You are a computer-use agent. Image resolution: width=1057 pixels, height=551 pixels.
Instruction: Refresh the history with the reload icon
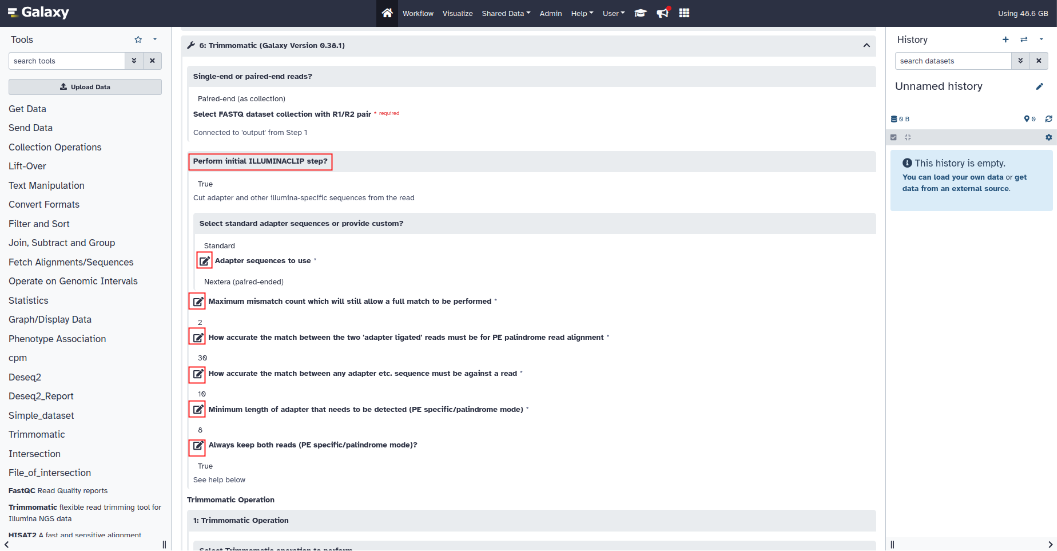[1049, 119]
